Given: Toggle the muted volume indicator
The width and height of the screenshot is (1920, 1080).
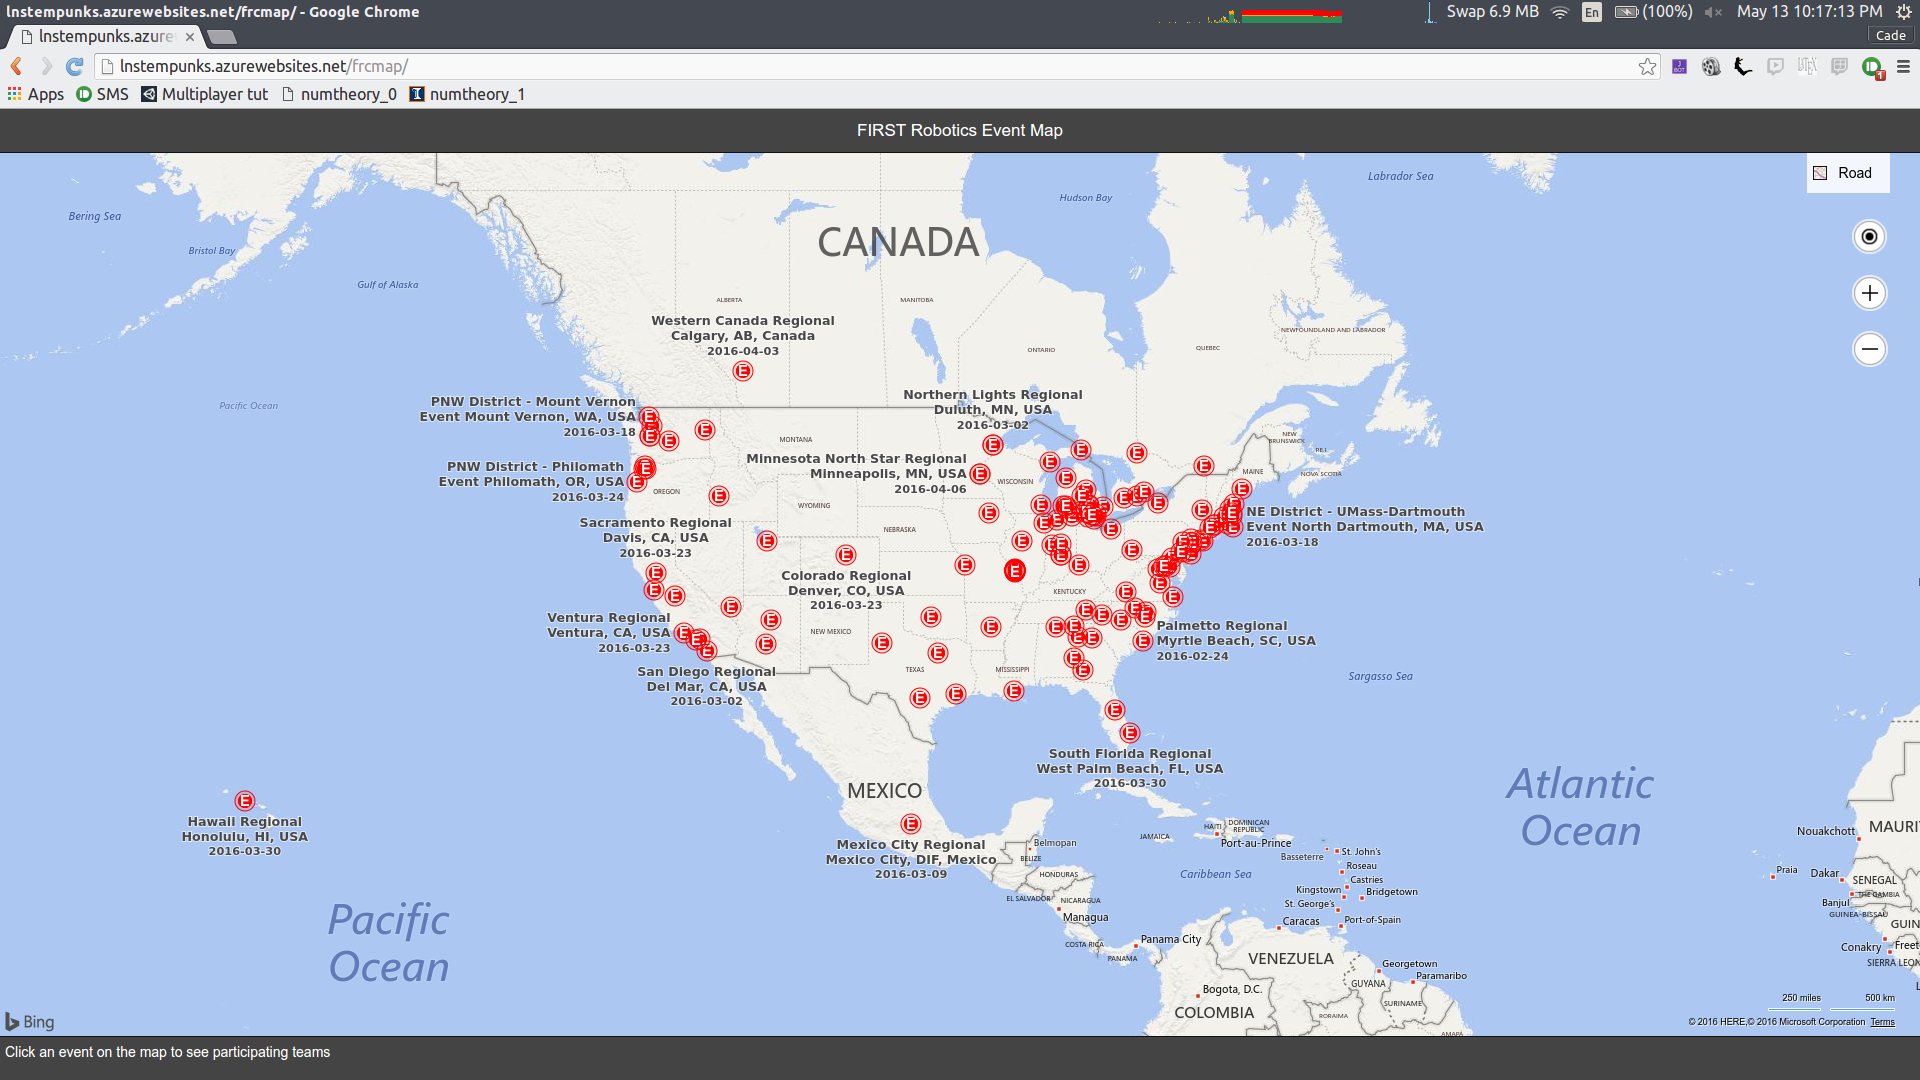Looking at the screenshot, I should click(1713, 12).
